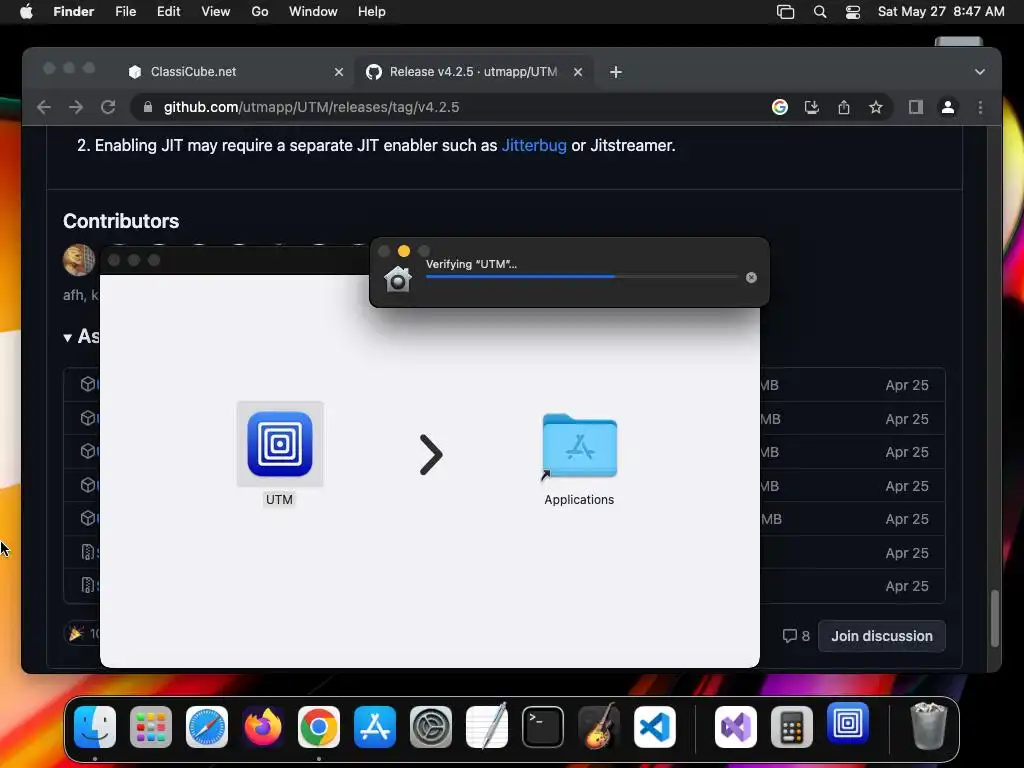Click the Stage Manager menu bar icon
The image size is (1024, 768).
click(x=785, y=12)
